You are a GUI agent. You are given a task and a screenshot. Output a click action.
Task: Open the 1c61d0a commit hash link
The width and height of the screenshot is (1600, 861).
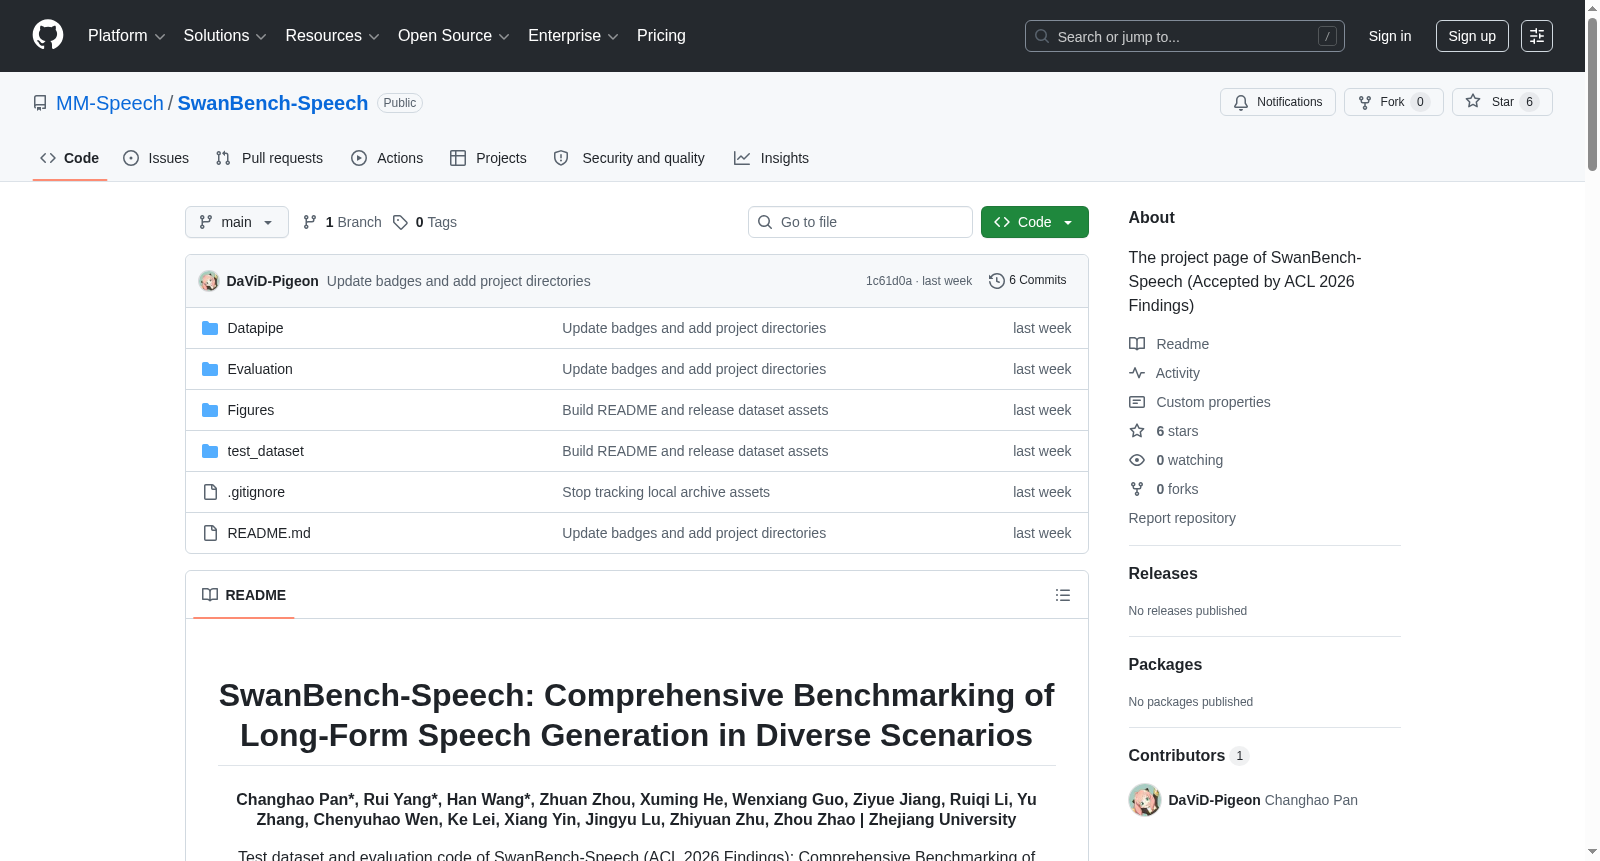click(889, 281)
